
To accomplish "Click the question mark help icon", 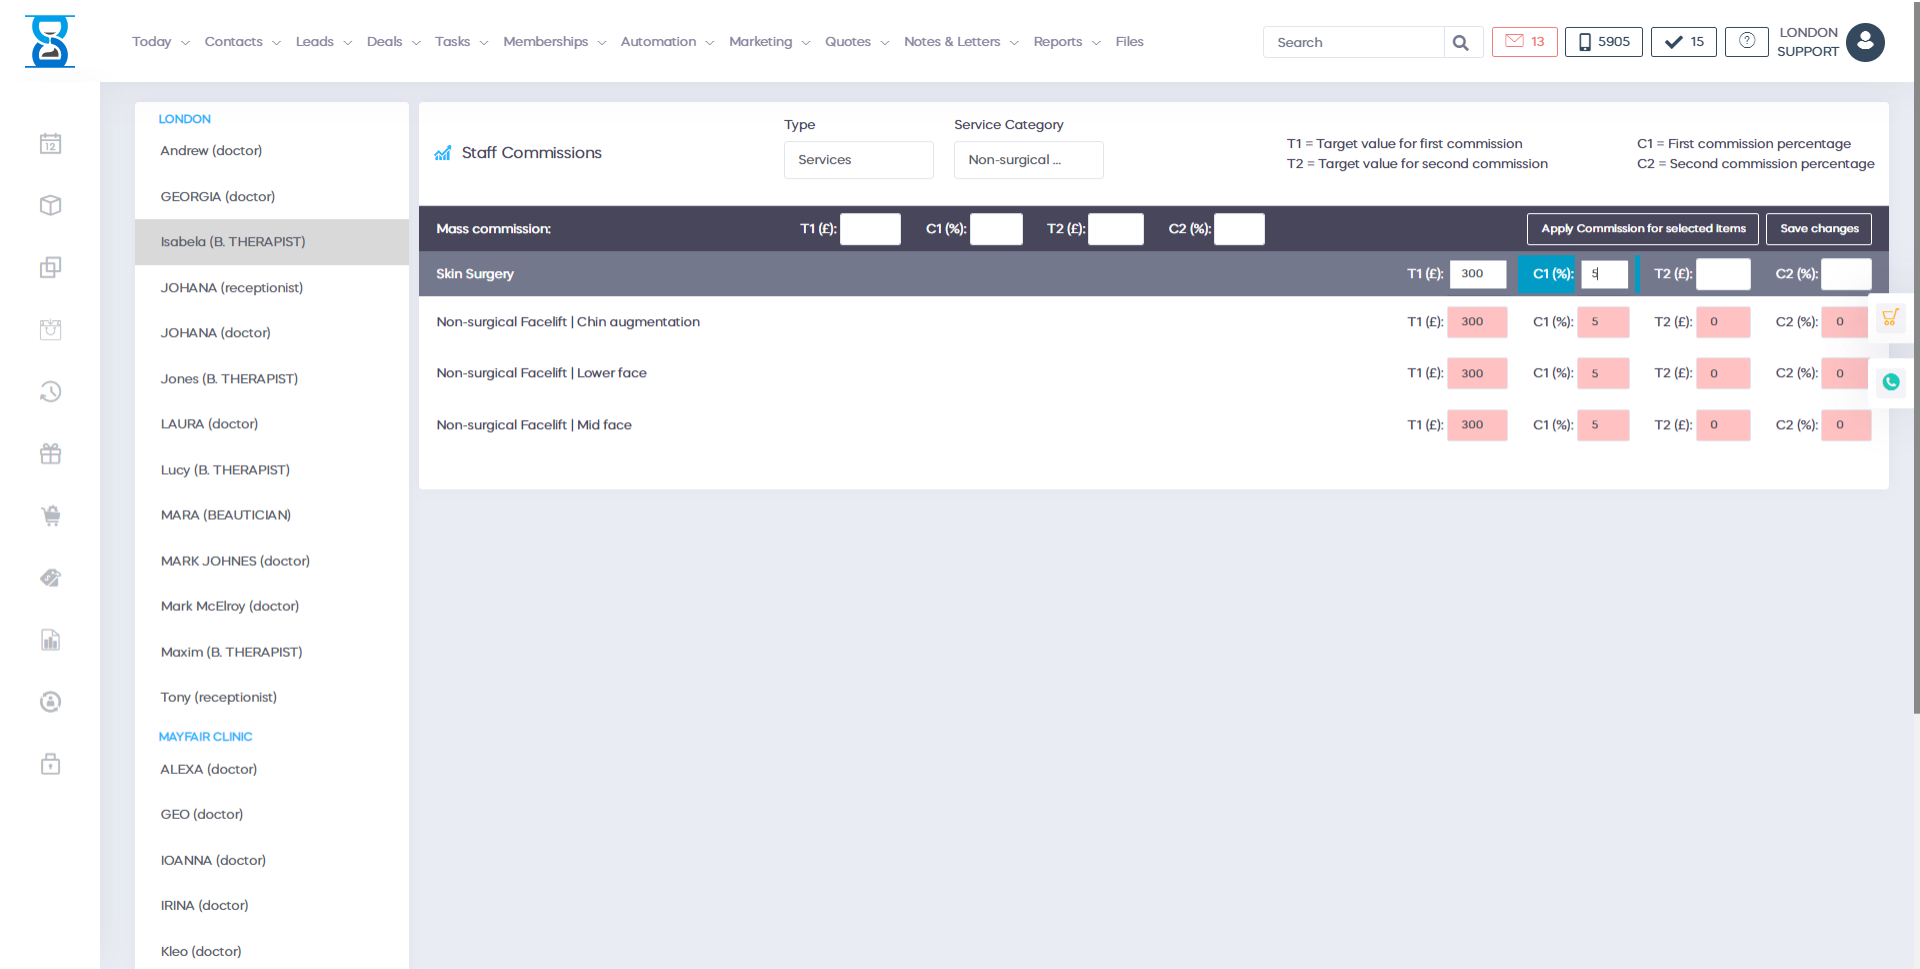I will click(1746, 42).
